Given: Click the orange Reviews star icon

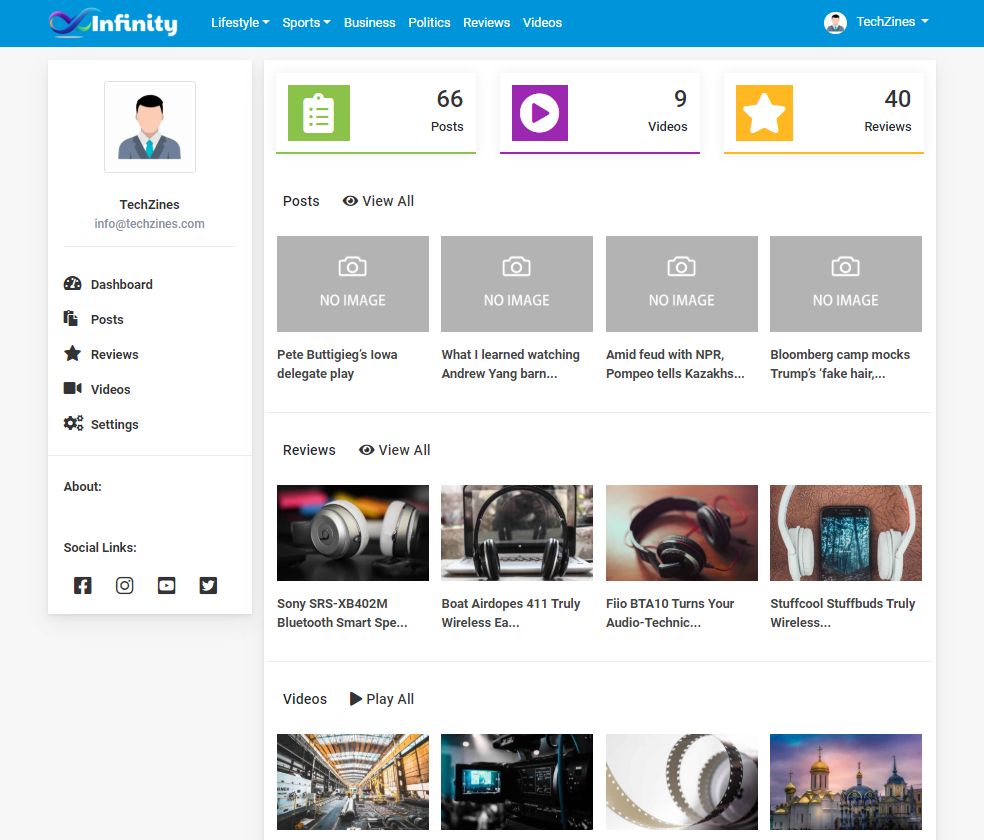Looking at the screenshot, I should point(764,113).
